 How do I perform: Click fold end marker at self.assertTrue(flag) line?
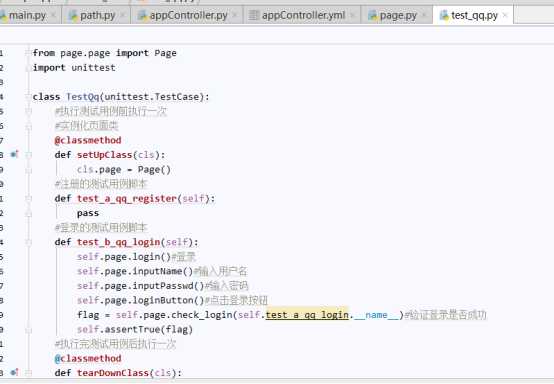[28, 330]
